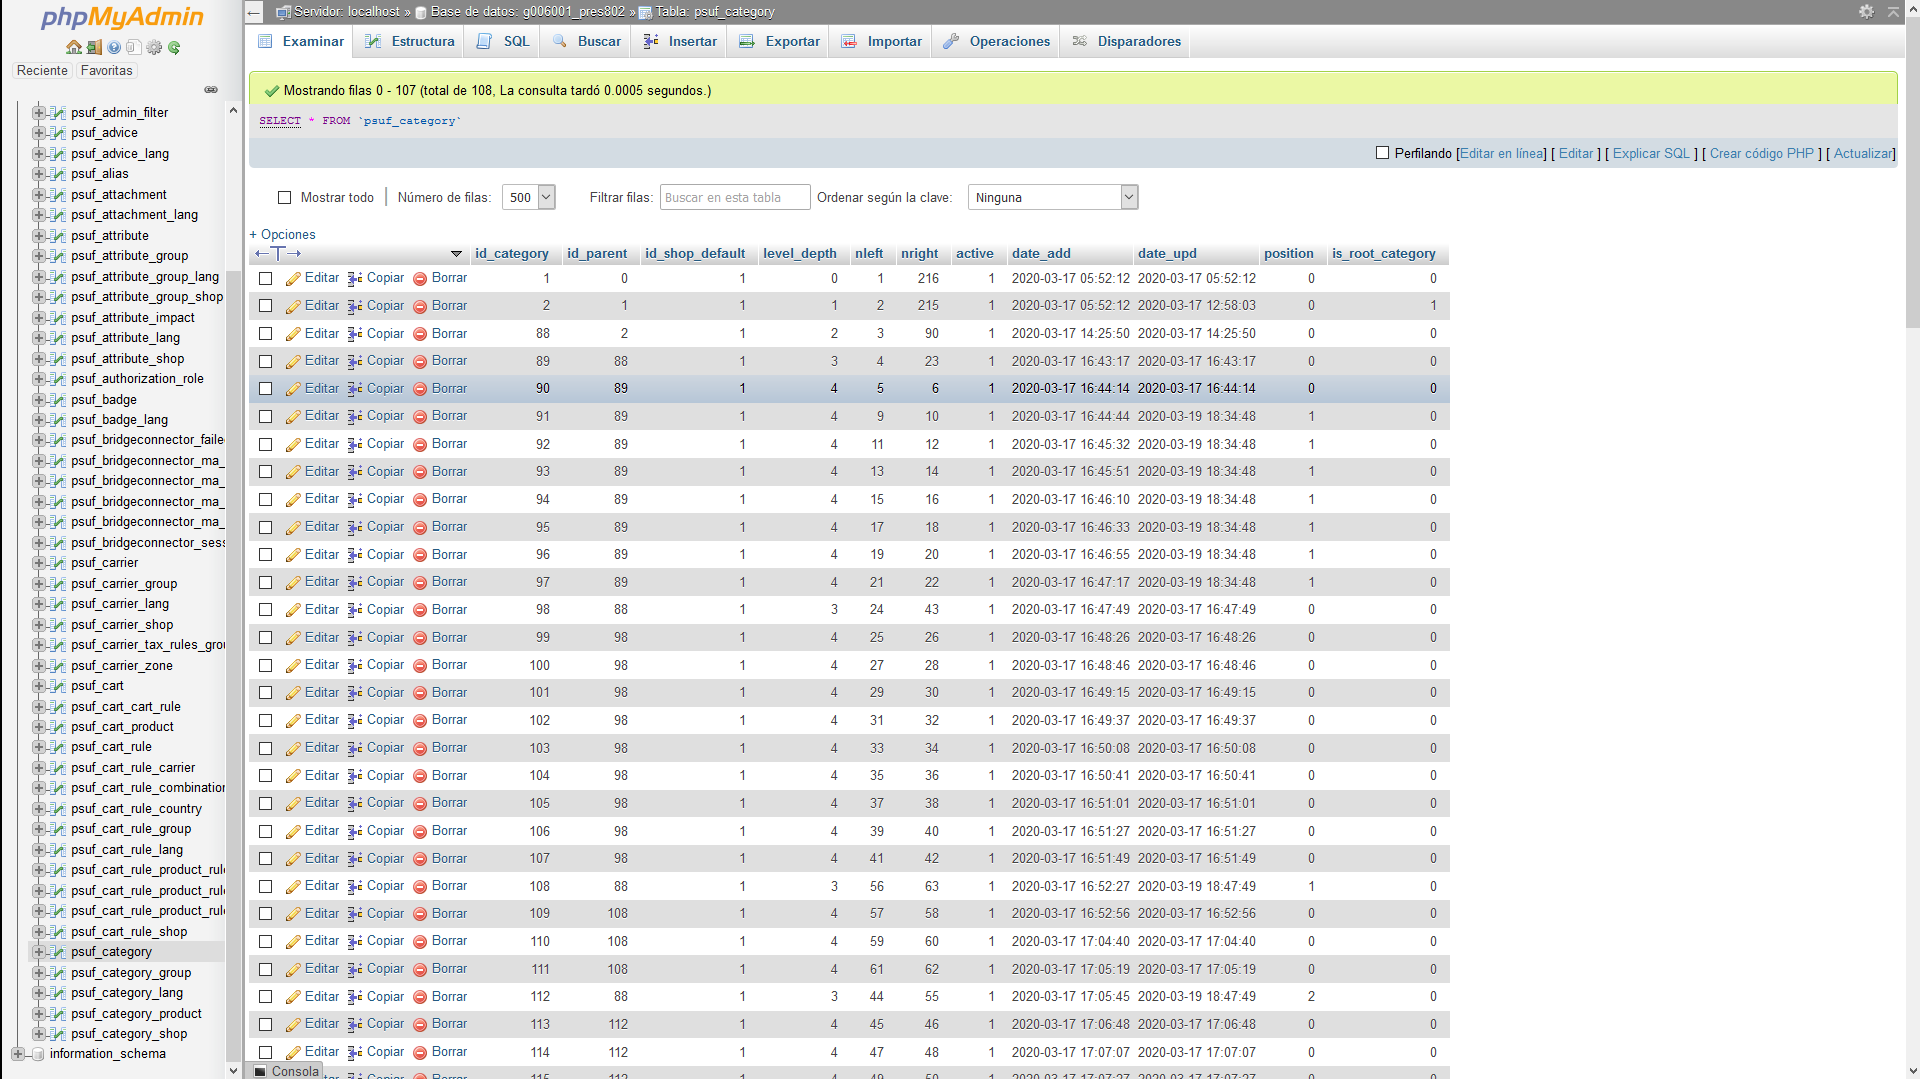Viewport: 1920px width, 1087px height.
Task: Go to phpMyAdmin home via house icon
Action: click(73, 47)
